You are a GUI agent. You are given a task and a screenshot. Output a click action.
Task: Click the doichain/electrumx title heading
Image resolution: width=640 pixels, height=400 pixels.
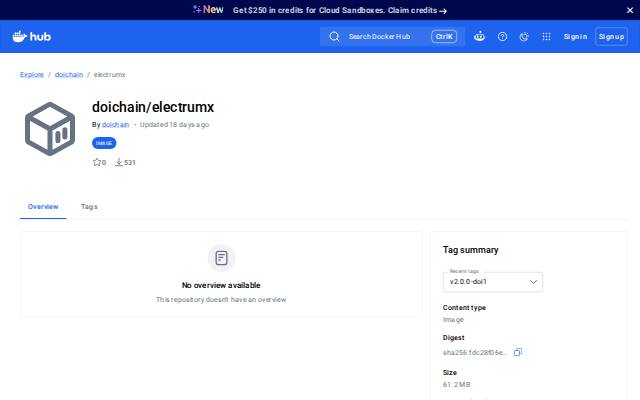(x=153, y=107)
